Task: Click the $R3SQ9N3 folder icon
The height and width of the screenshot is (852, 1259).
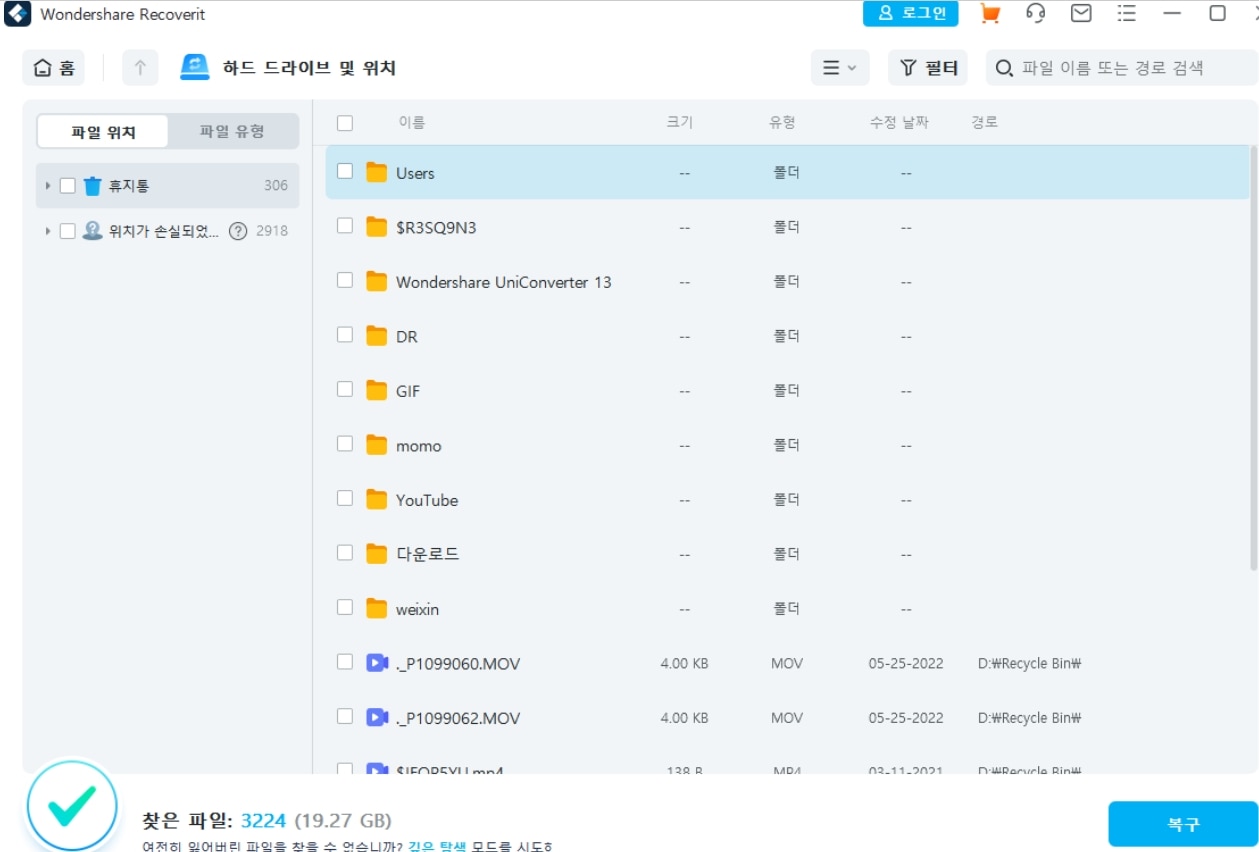Action: tap(376, 228)
